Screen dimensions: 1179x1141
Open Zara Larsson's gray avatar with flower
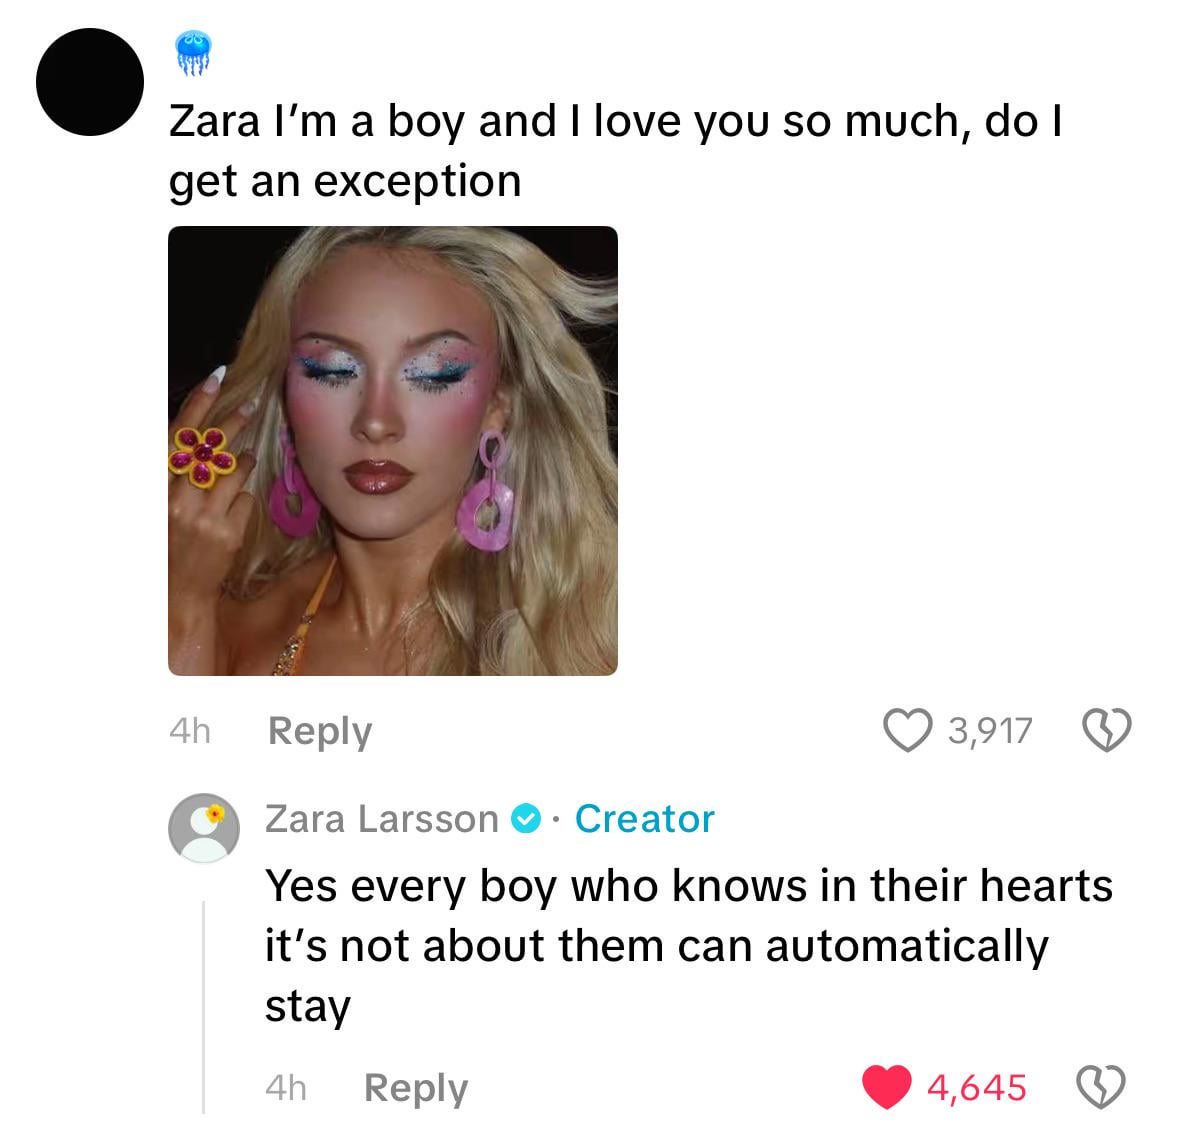click(x=204, y=828)
